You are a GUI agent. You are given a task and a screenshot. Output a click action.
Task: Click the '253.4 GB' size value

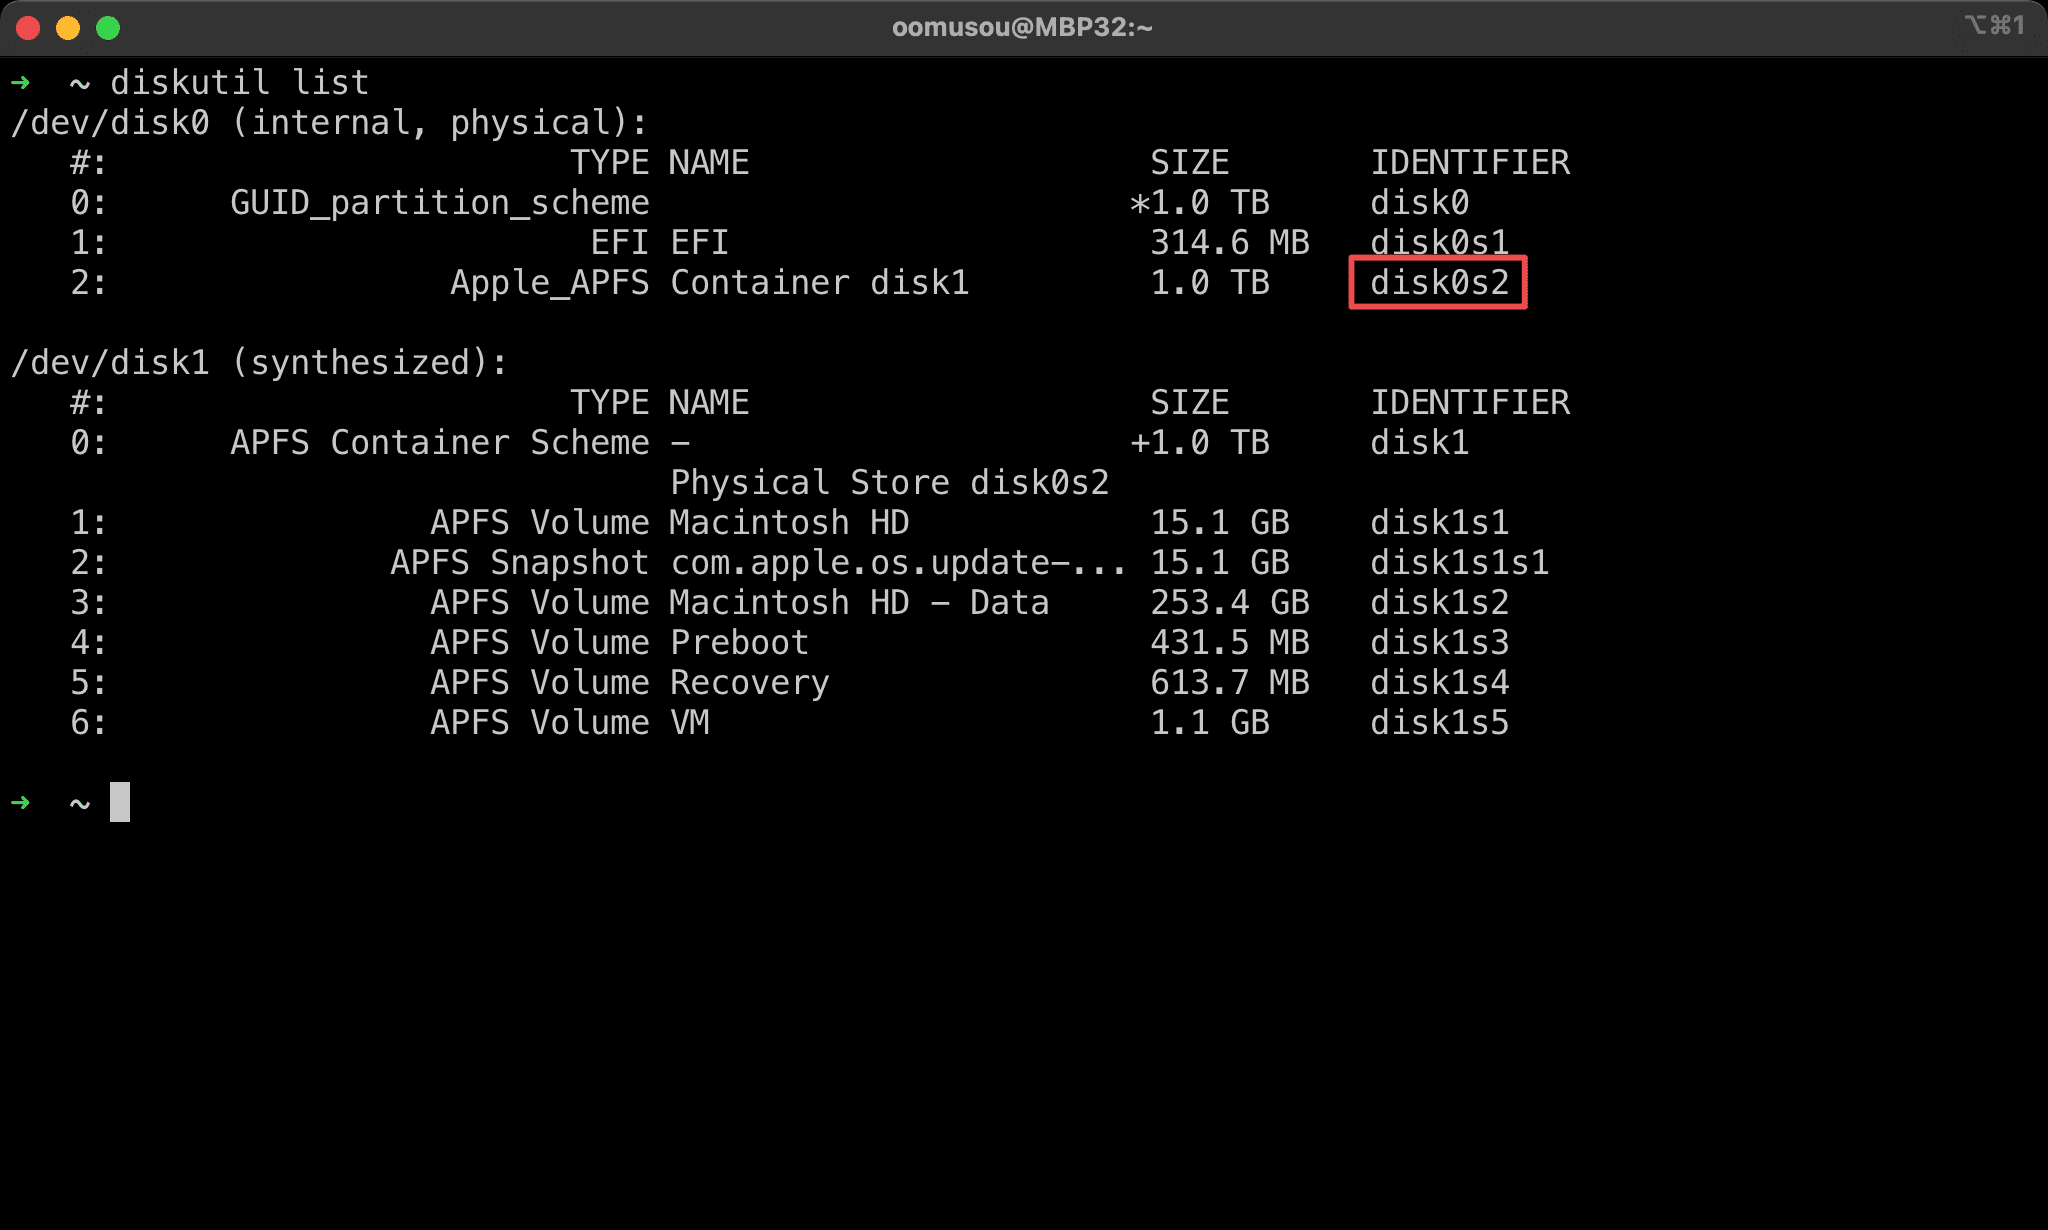point(1230,603)
